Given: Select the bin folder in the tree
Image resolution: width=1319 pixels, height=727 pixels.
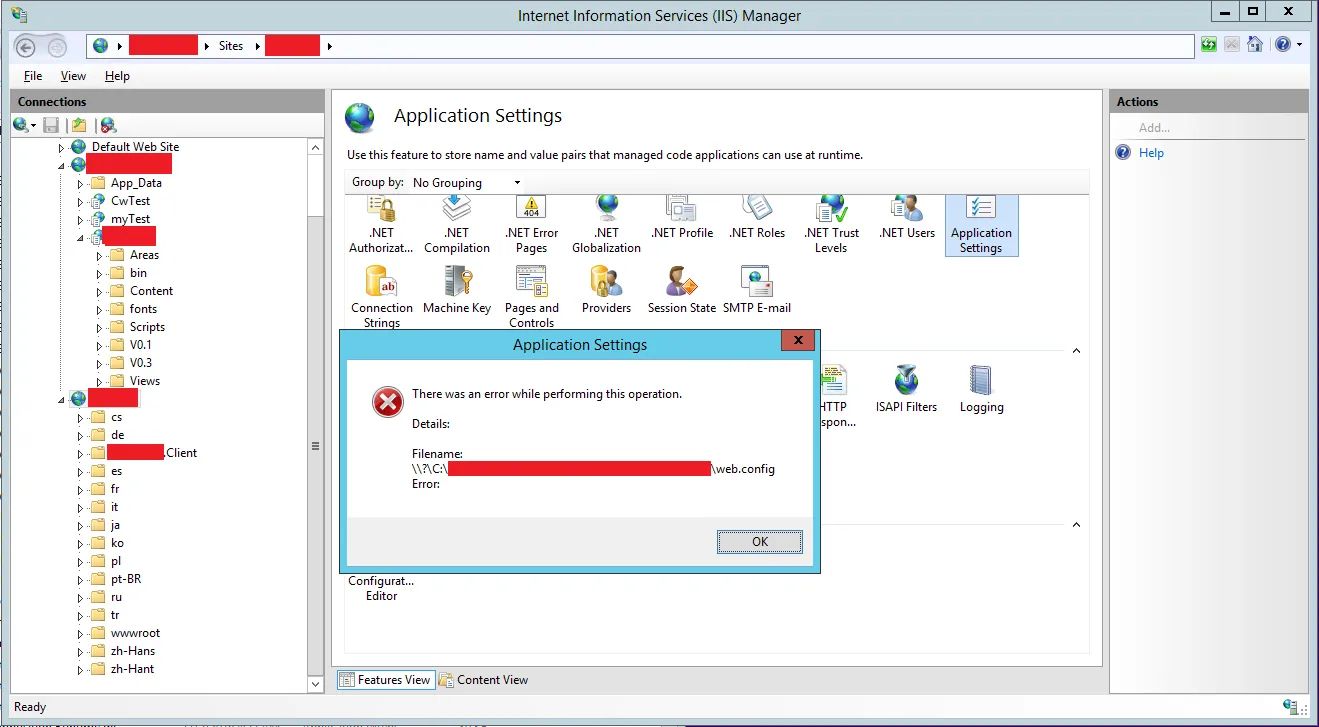Looking at the screenshot, I should 138,273.
